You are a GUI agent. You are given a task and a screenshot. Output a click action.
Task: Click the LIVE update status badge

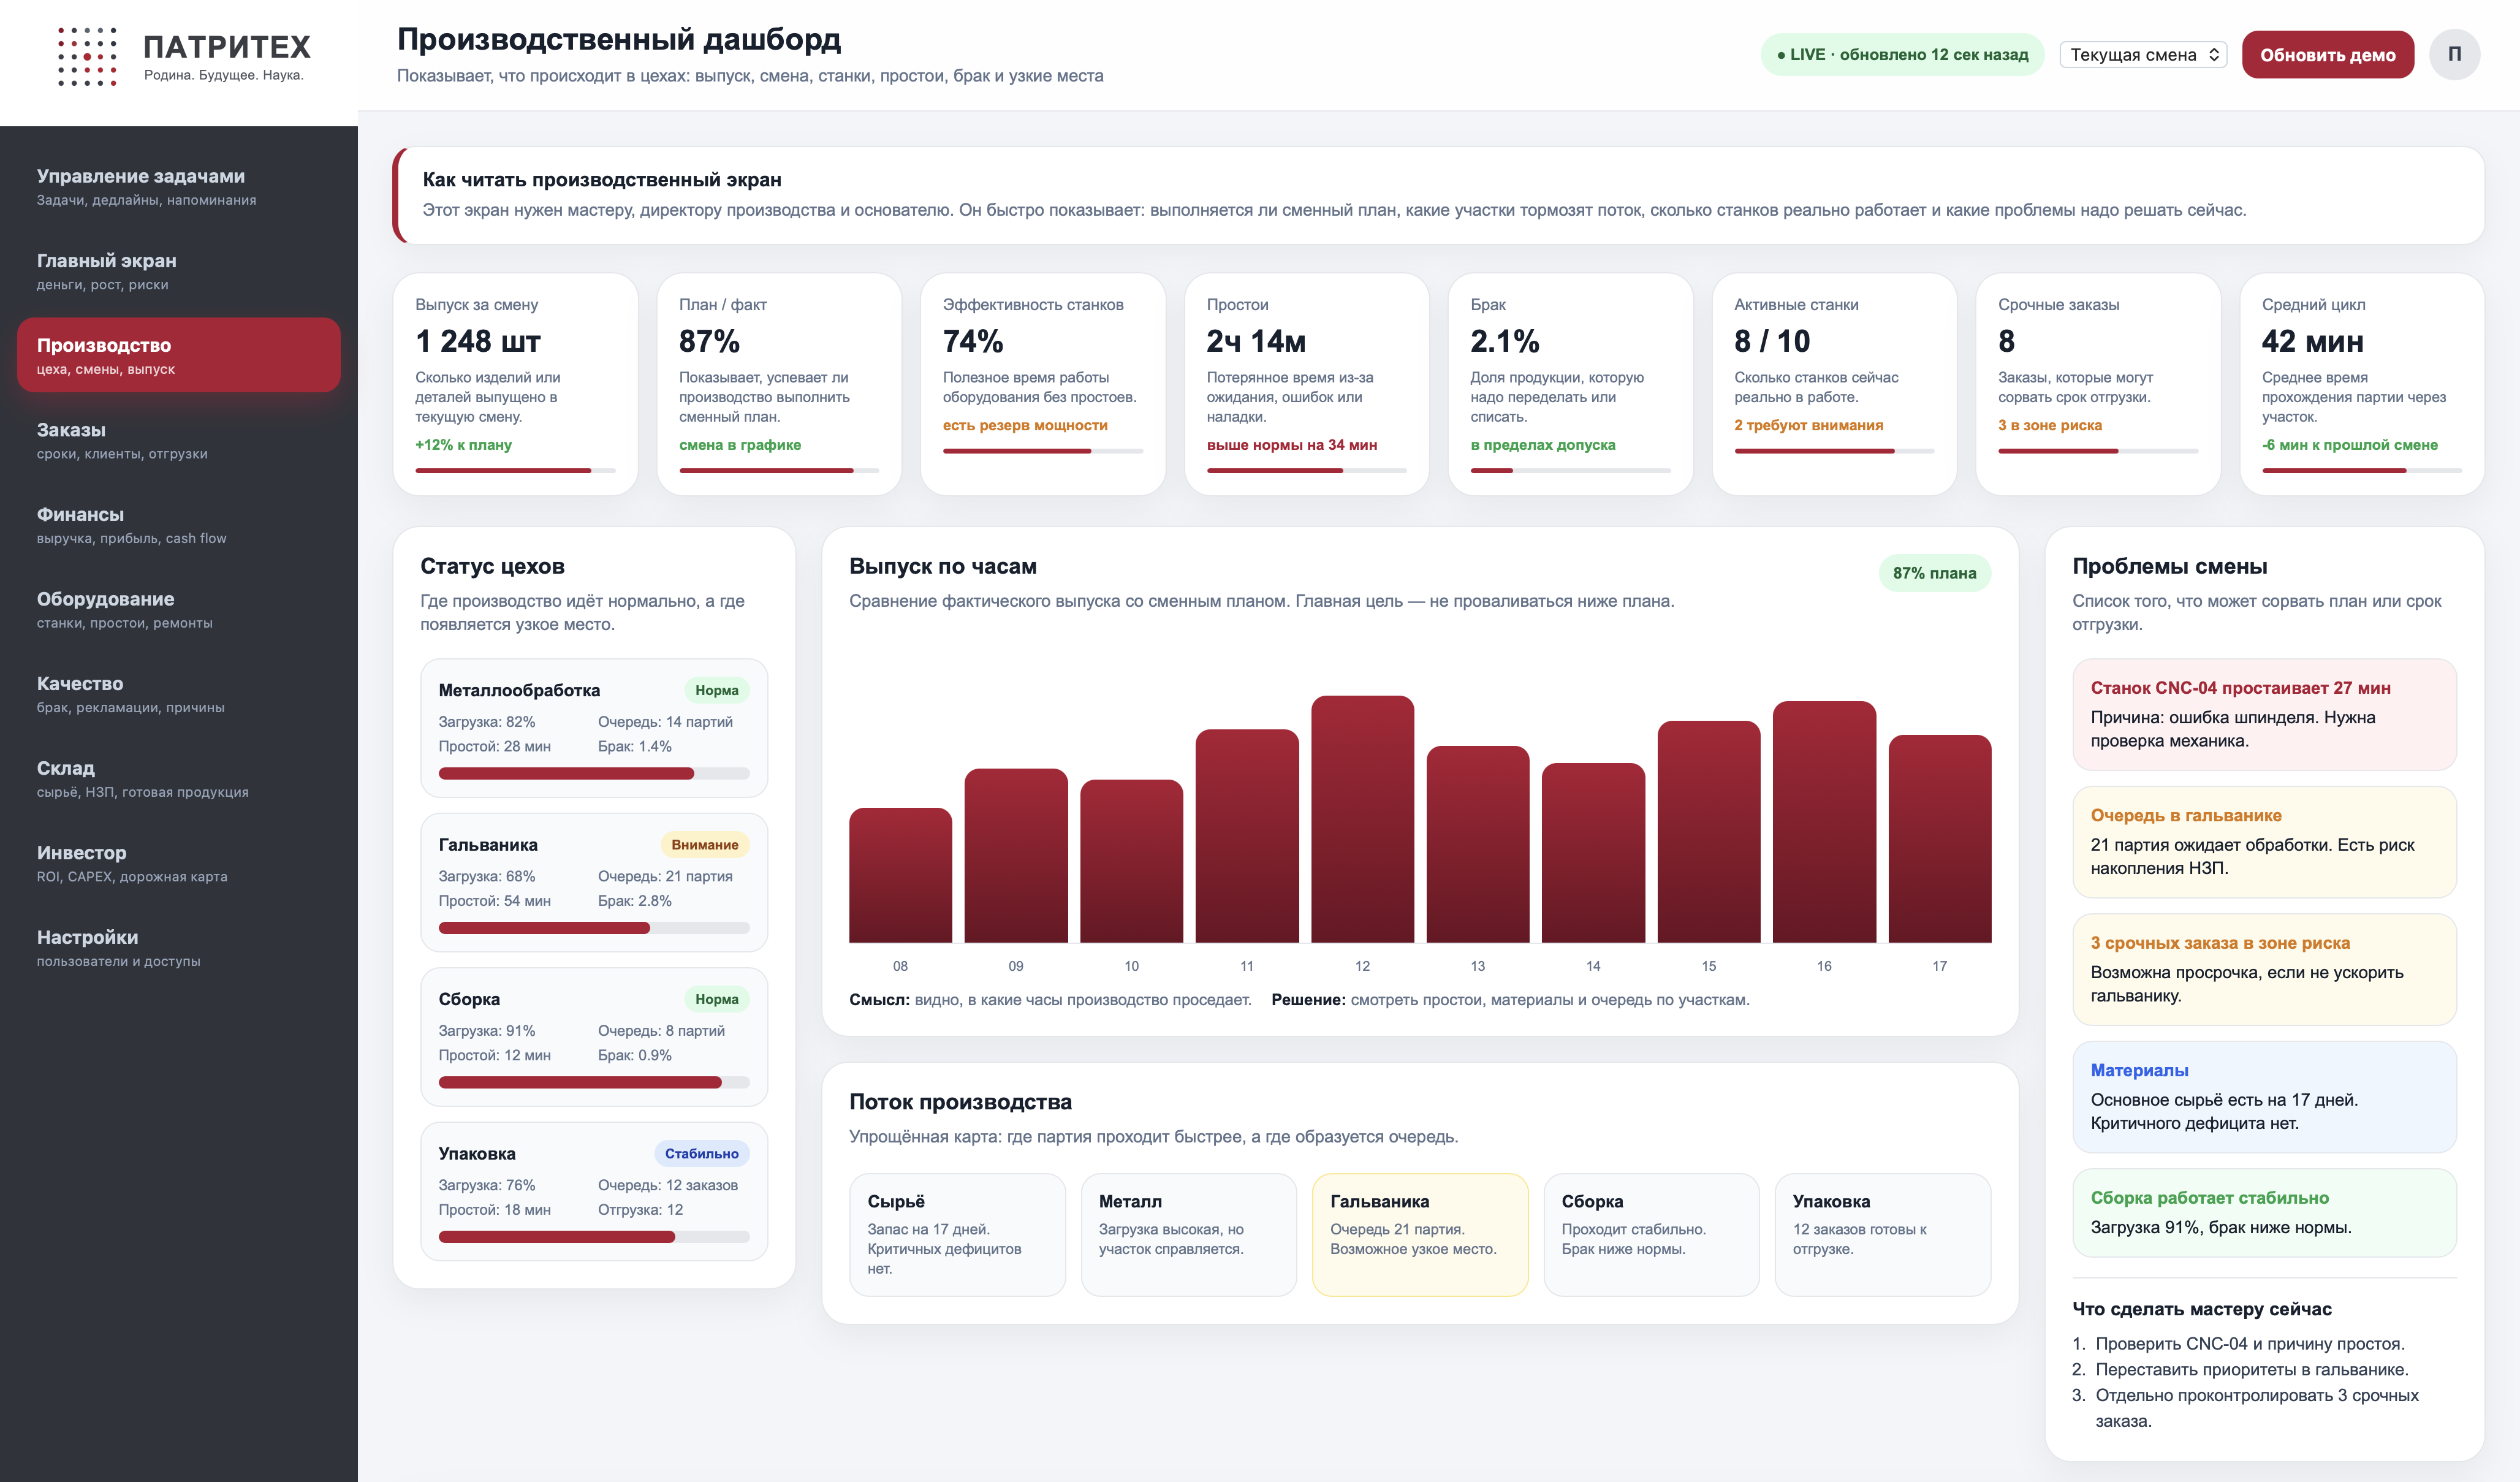(x=1902, y=55)
